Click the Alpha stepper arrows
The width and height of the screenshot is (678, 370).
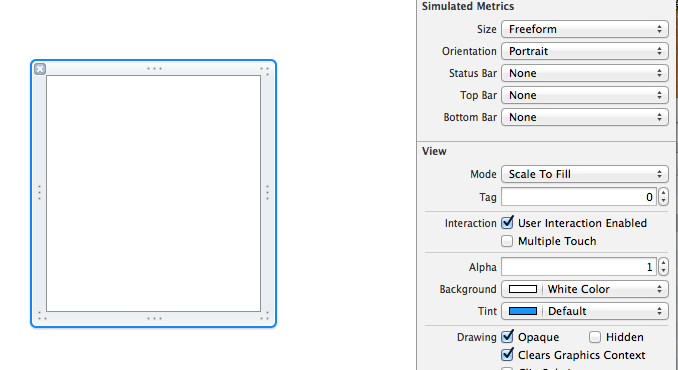[x=663, y=267]
